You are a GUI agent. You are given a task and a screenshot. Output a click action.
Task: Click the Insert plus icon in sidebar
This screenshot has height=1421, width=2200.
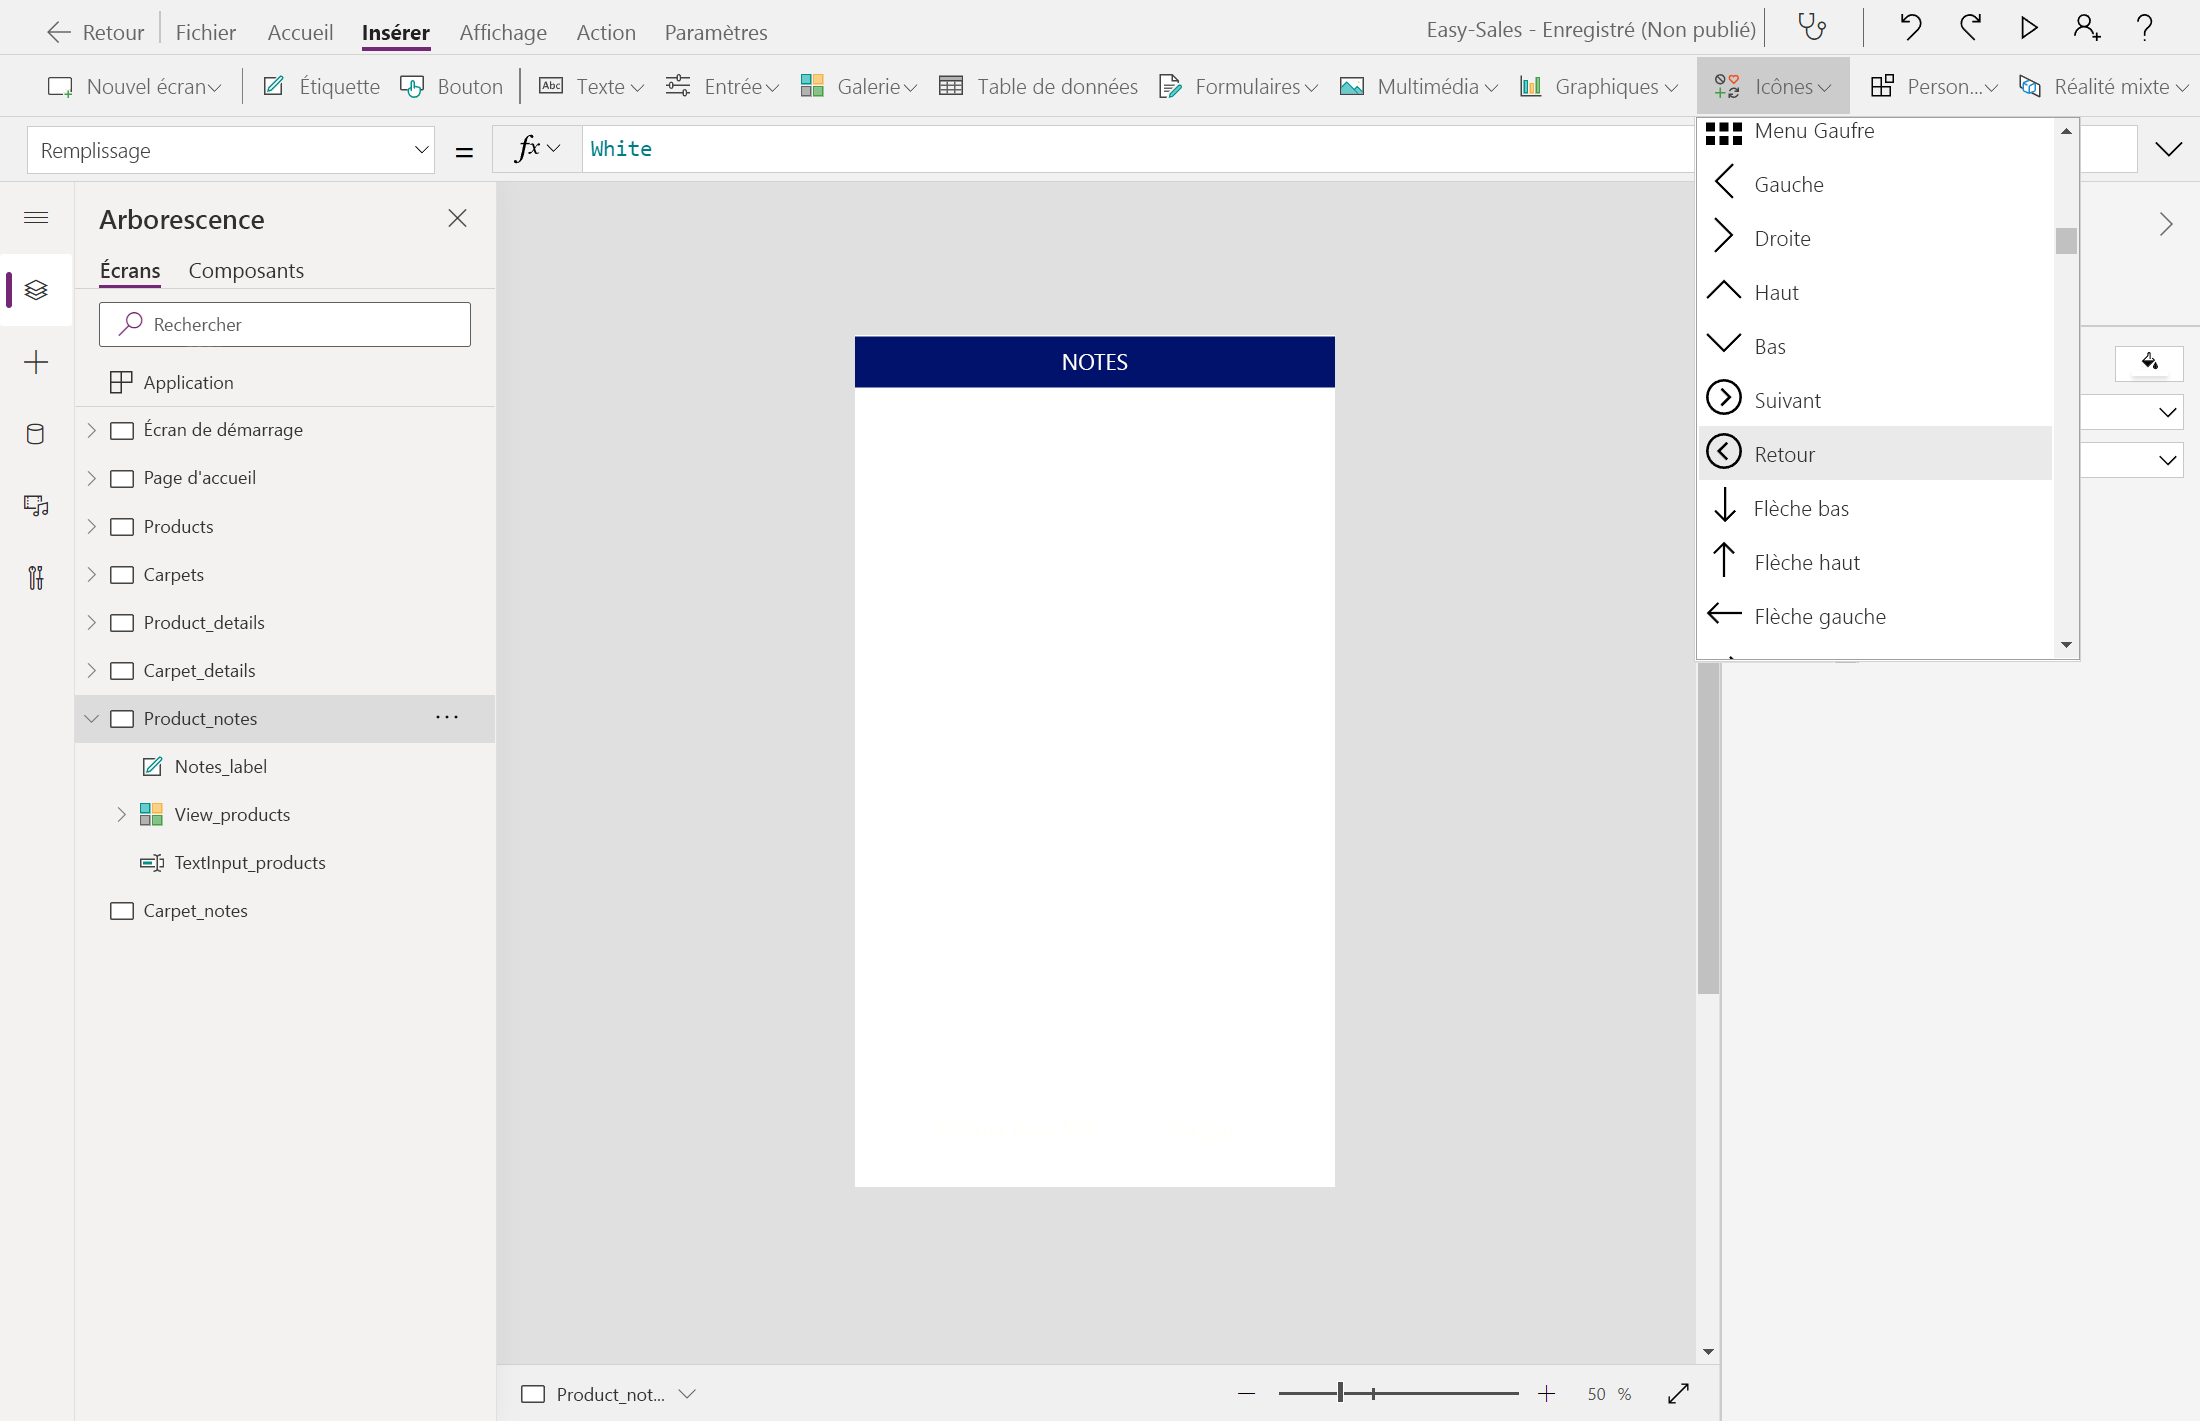pos(35,362)
